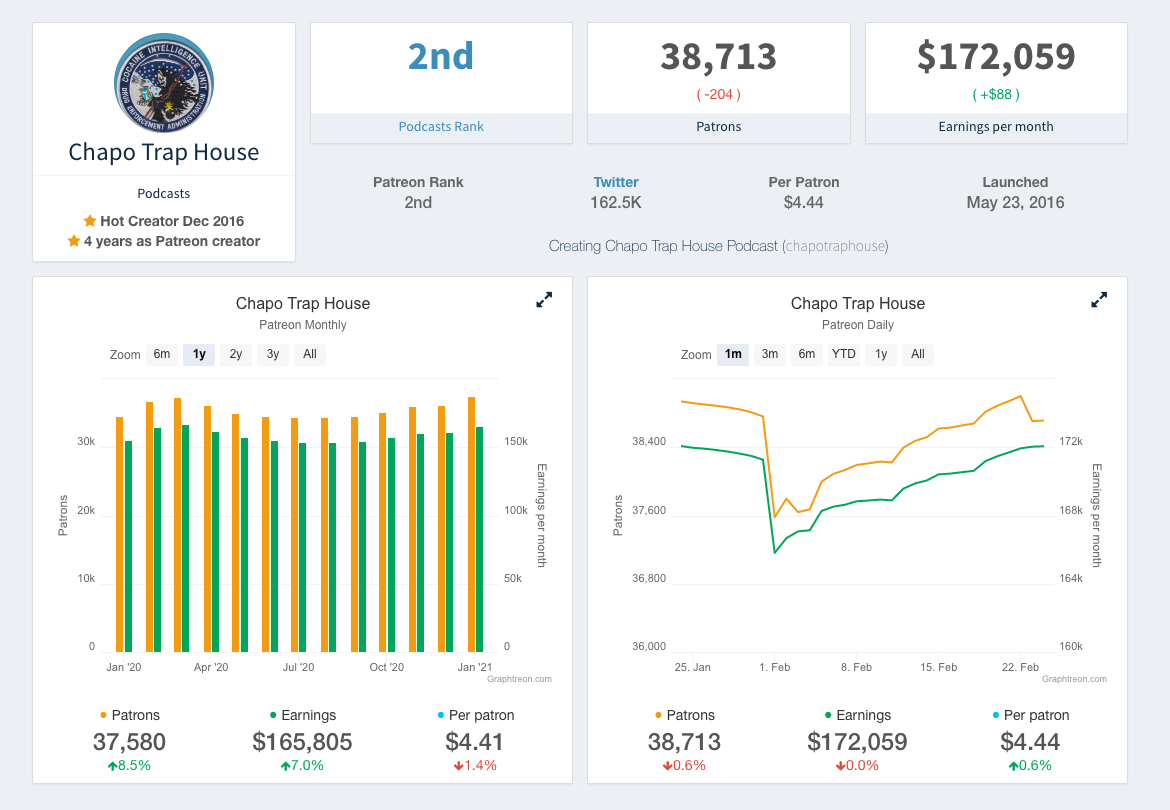
Task: Click the green earnings bar above Jan '20
Action: 128,547
